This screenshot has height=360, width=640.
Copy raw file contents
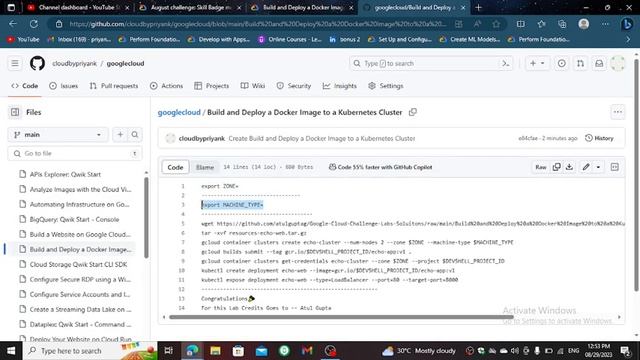556,167
